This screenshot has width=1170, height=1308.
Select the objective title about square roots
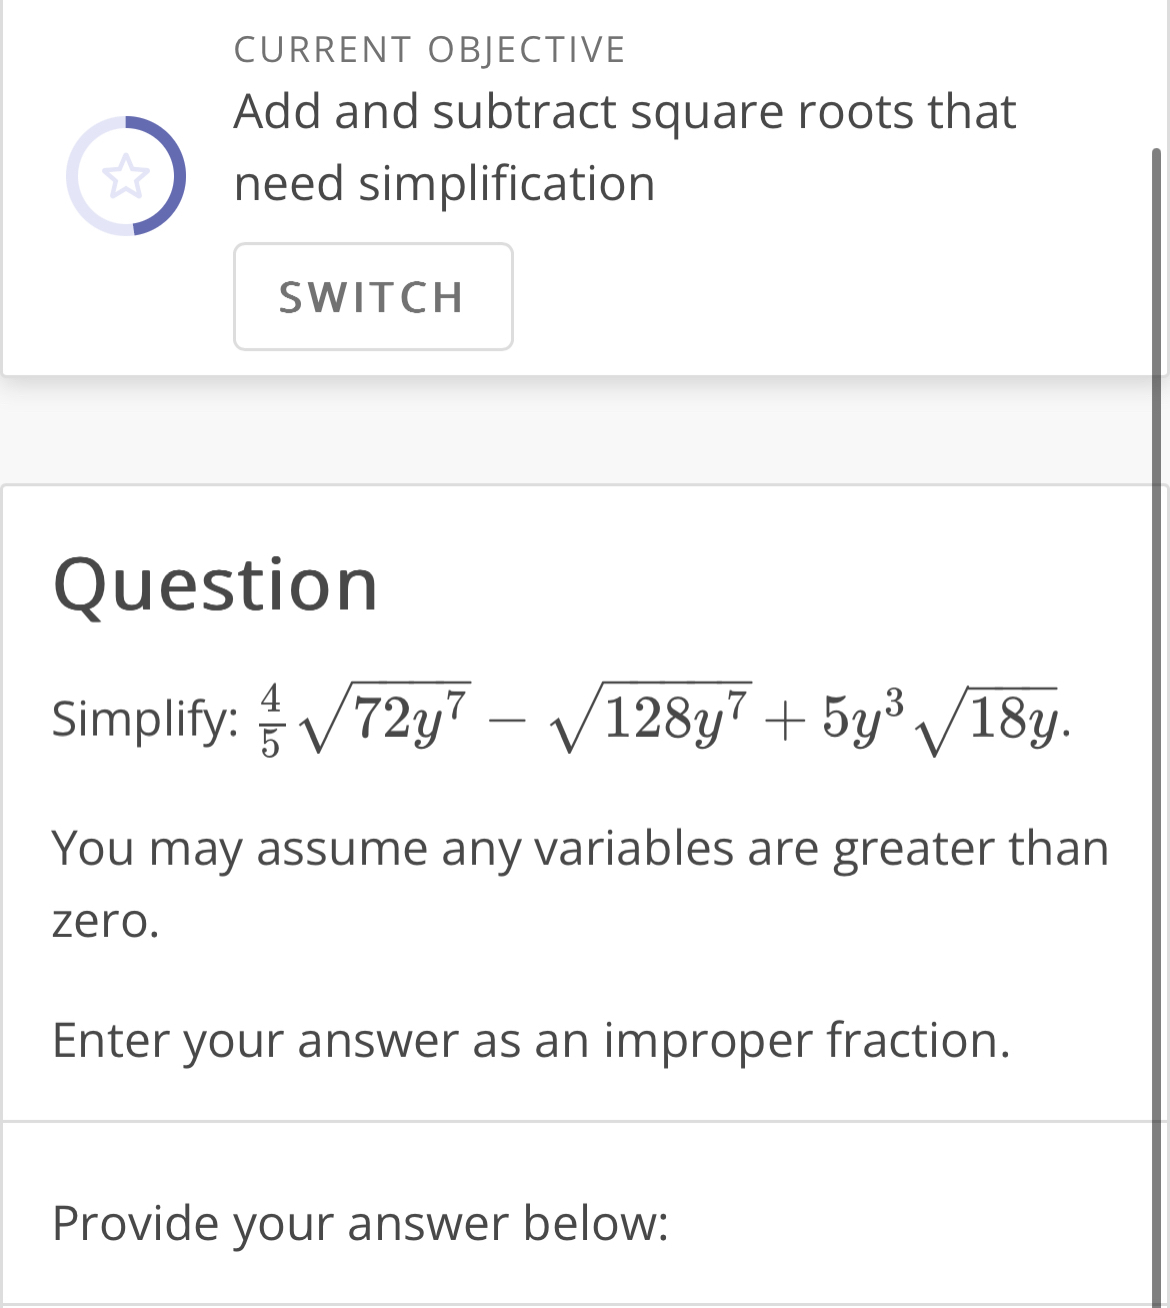point(624,147)
